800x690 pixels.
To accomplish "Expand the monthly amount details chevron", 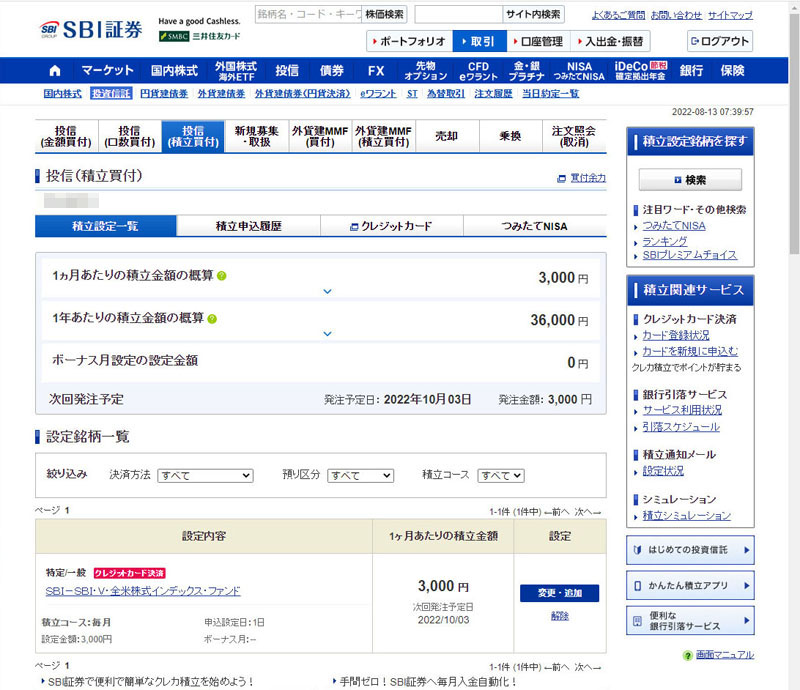I will pyautogui.click(x=326, y=292).
